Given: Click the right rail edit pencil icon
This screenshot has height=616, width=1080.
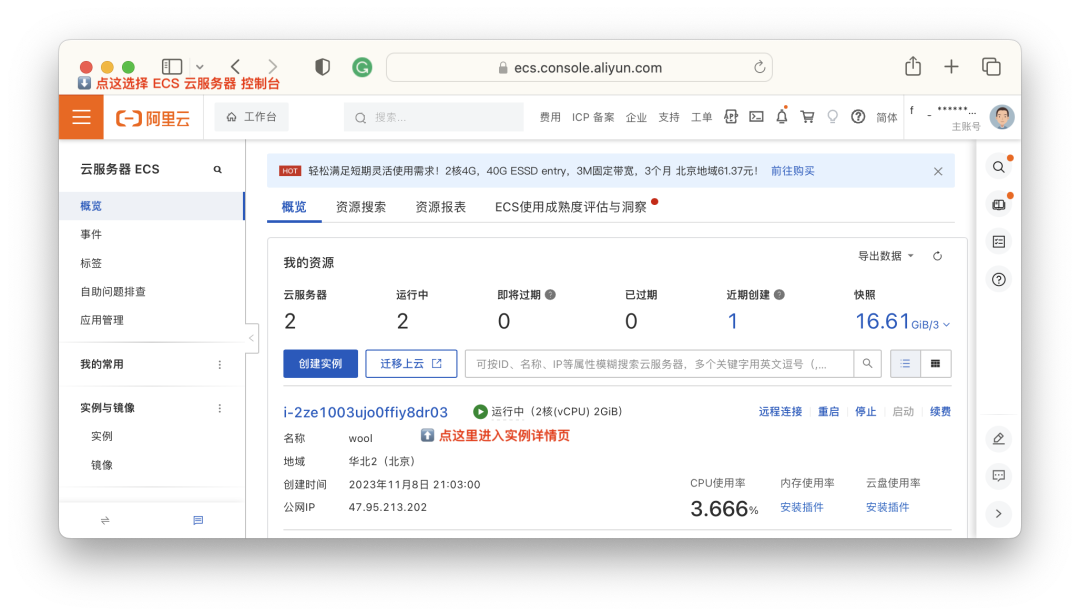Looking at the screenshot, I should (x=999, y=439).
